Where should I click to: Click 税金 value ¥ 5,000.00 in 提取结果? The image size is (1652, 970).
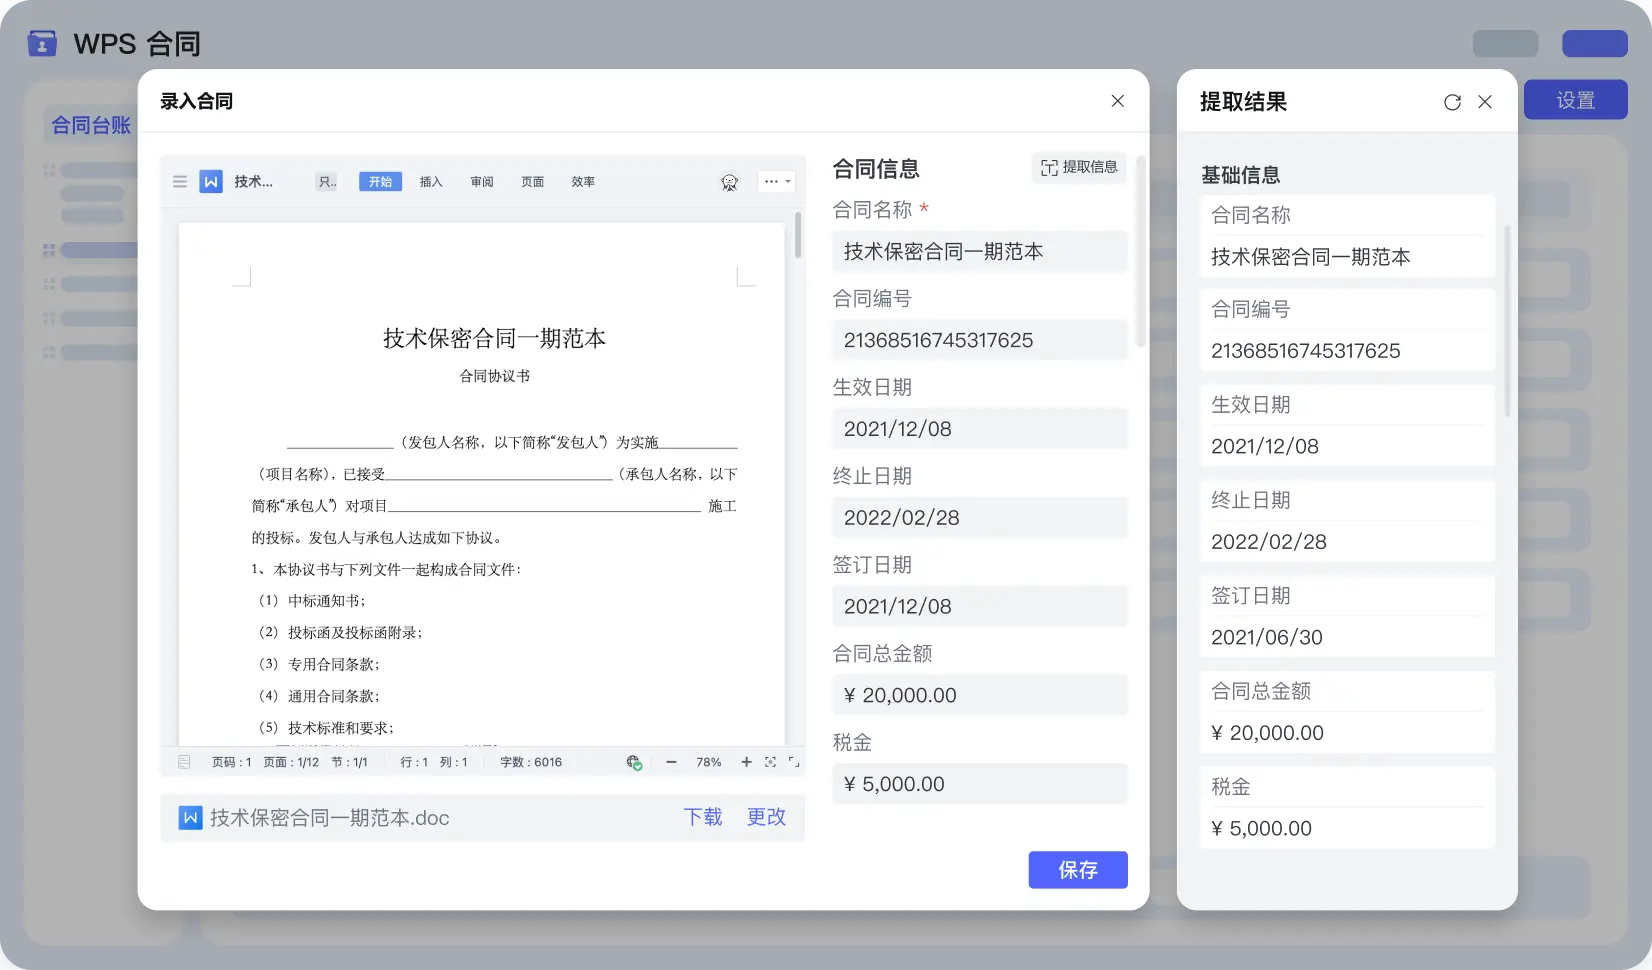click(x=1261, y=828)
